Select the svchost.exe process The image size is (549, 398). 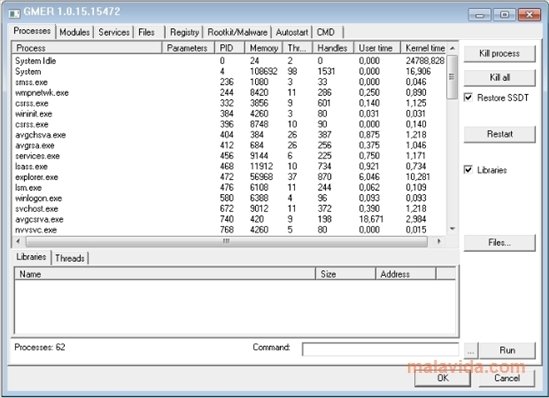coord(229,209)
